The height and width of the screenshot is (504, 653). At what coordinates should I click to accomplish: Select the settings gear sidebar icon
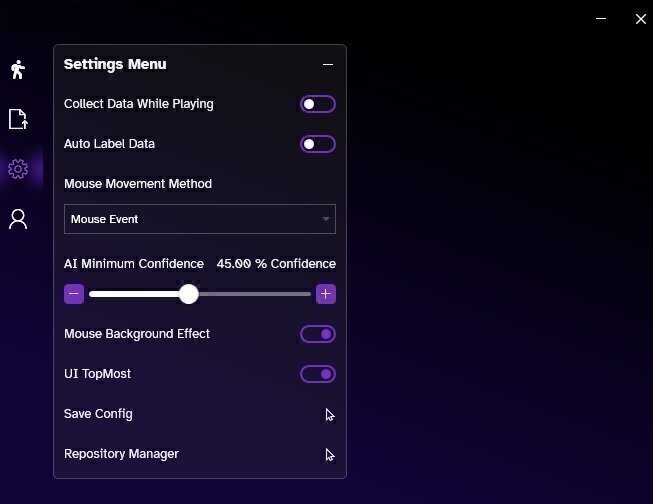[x=17, y=169]
